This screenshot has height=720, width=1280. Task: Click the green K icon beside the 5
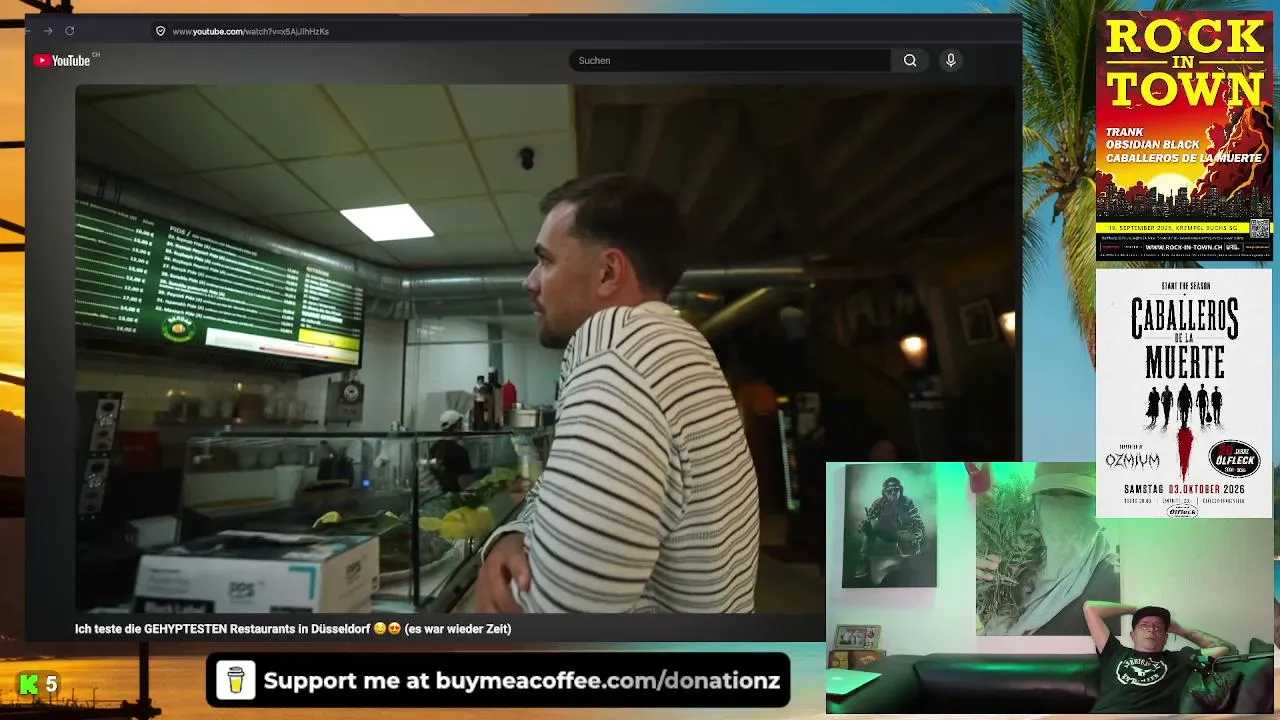(x=29, y=685)
